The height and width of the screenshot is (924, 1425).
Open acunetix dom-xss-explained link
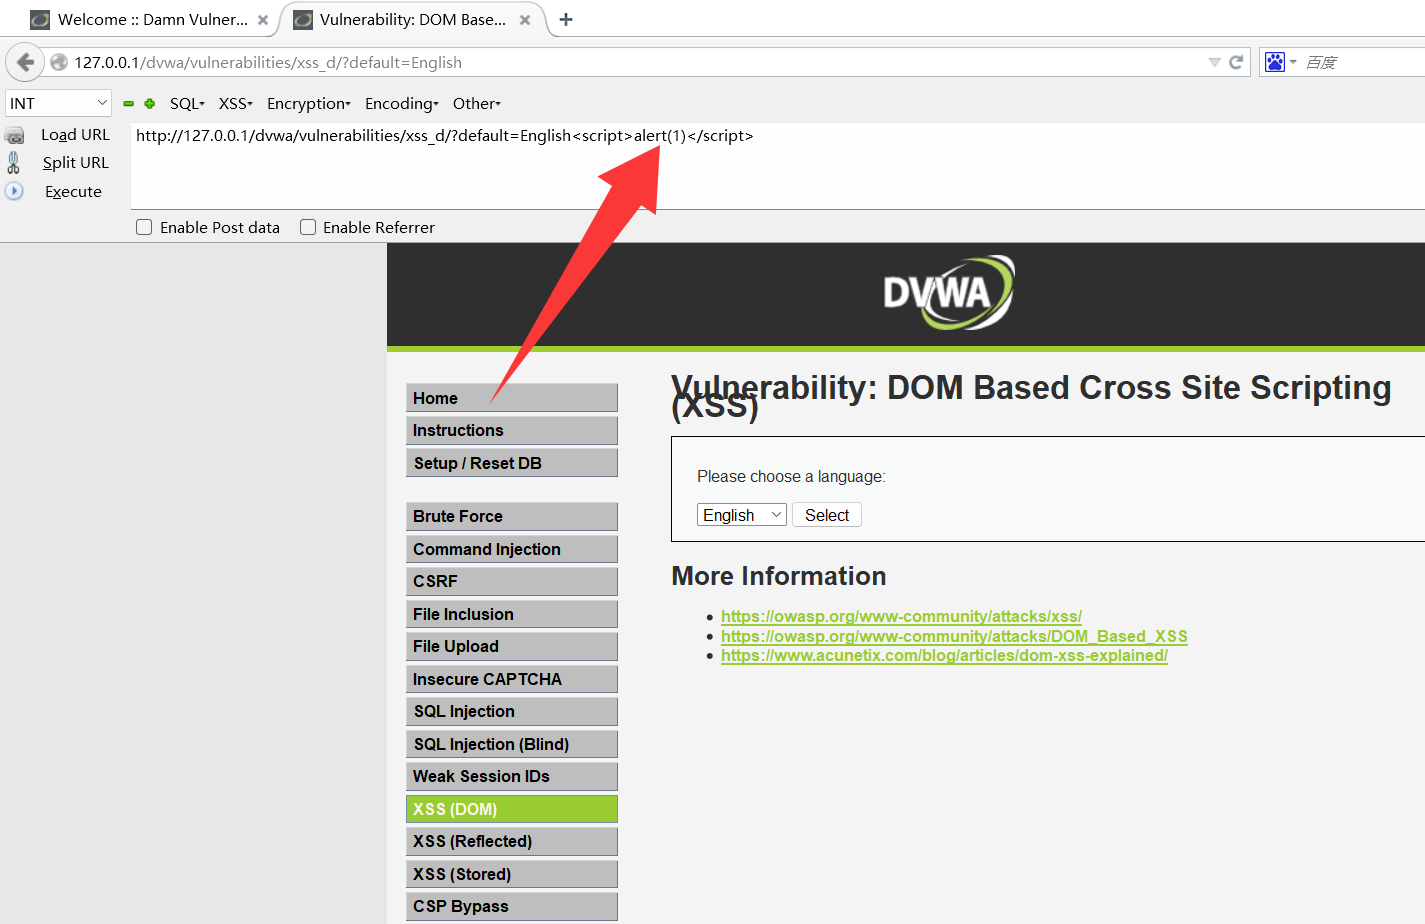(x=944, y=656)
